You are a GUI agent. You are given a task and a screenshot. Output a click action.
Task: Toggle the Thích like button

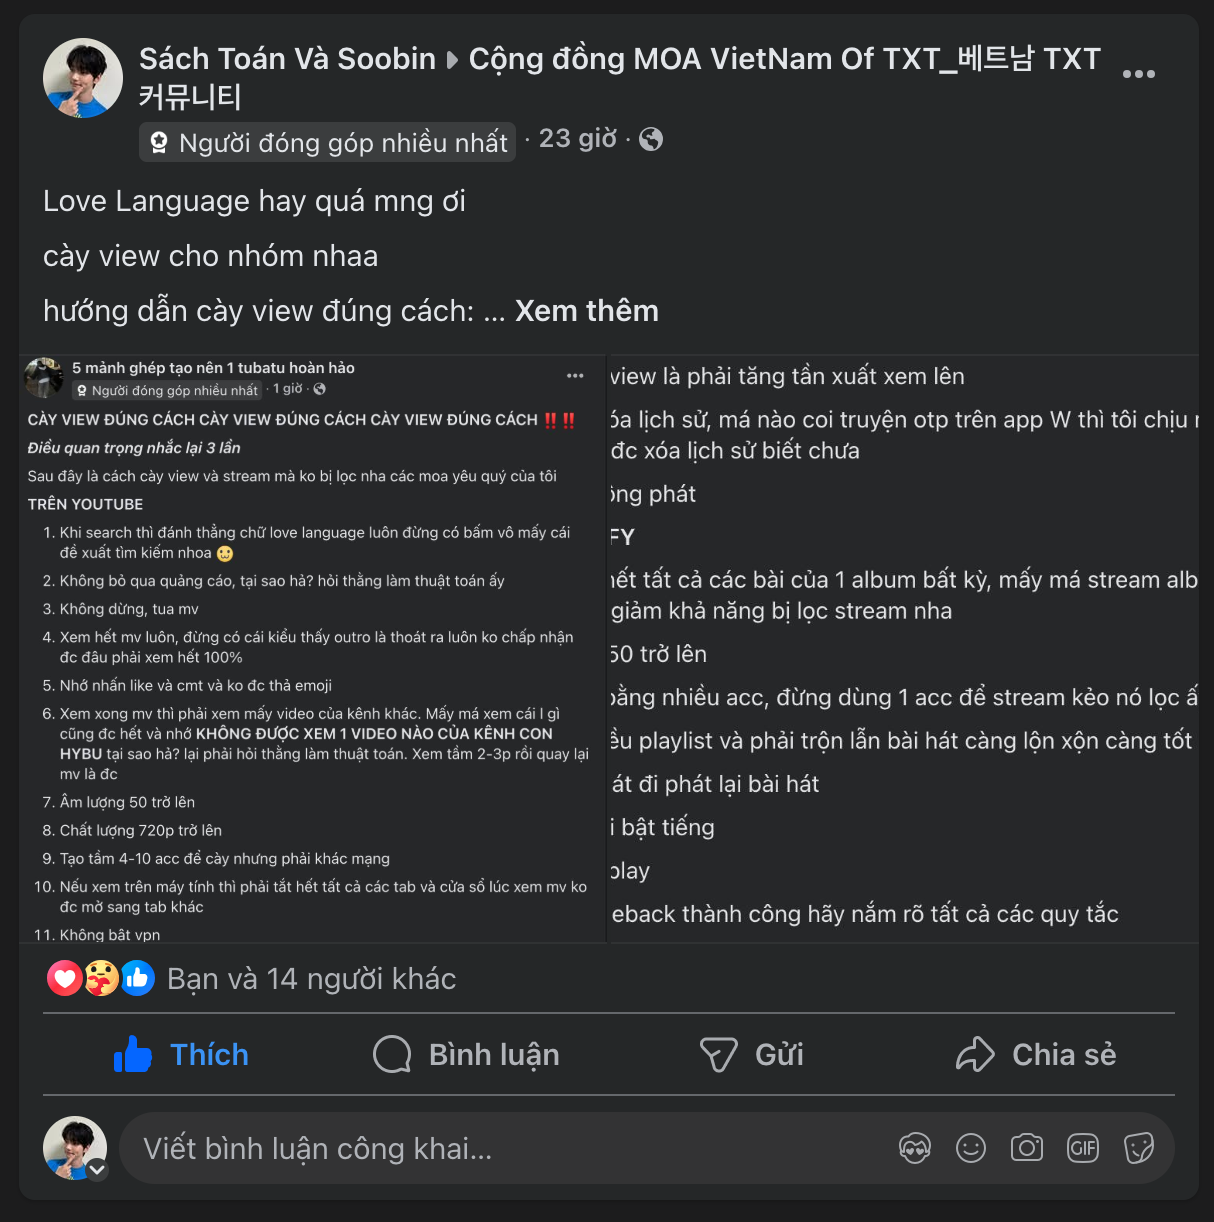[181, 1055]
